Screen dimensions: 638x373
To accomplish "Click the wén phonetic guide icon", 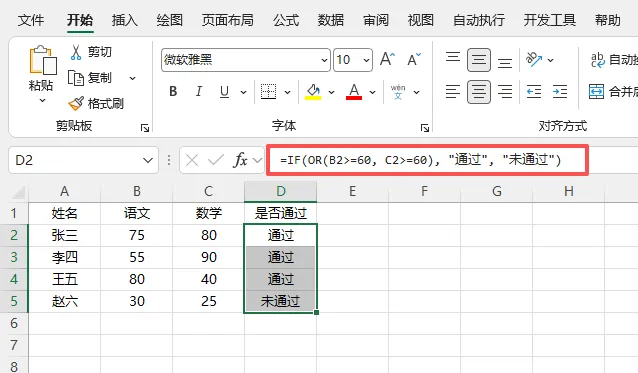I will 398,92.
